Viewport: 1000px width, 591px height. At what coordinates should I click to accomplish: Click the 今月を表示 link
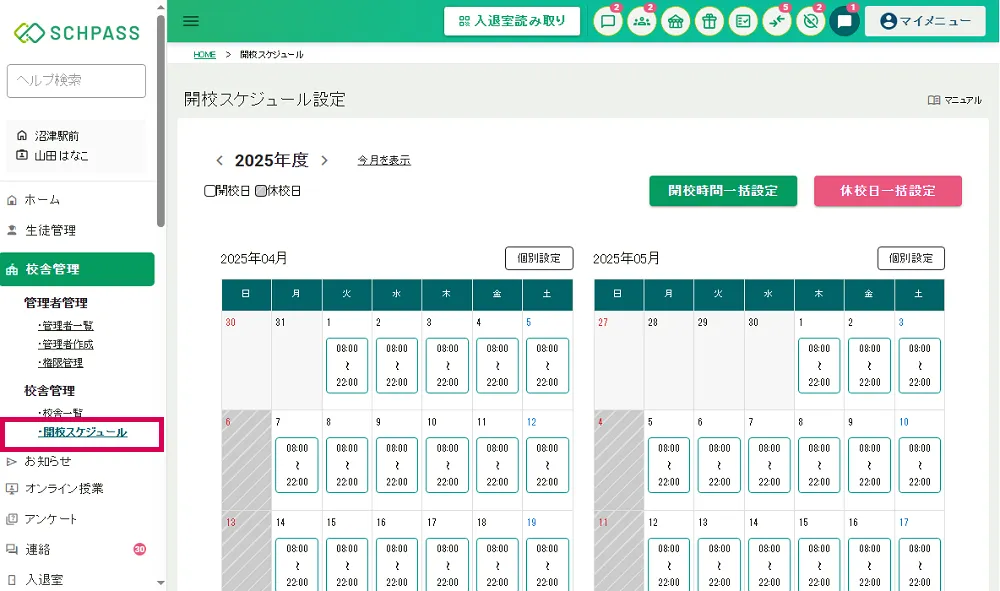(x=384, y=161)
